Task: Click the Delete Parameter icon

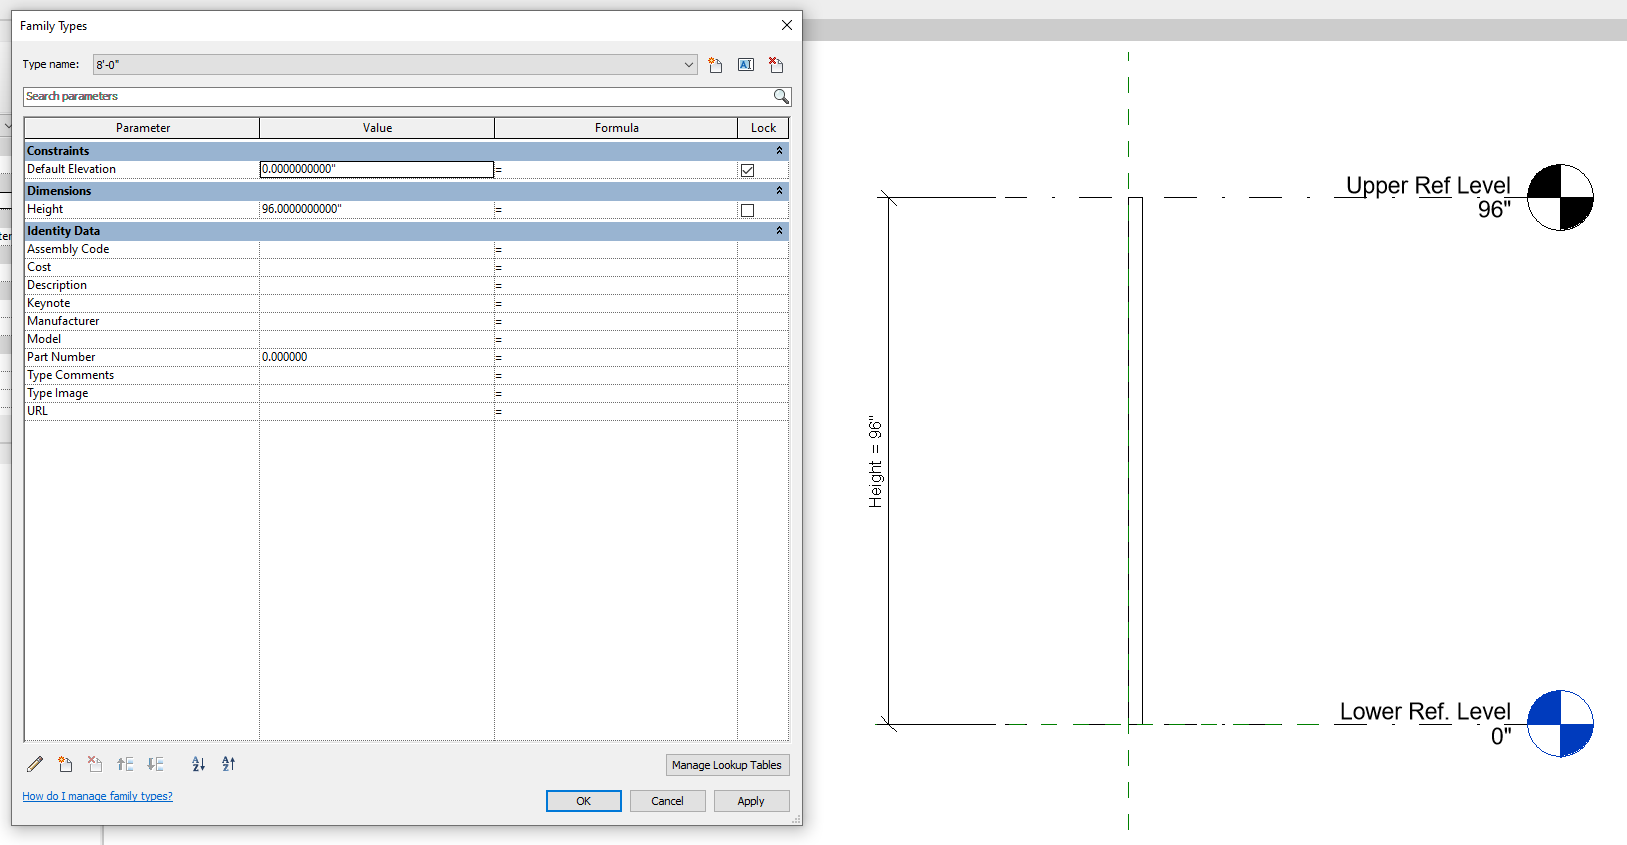Action: click(95, 765)
